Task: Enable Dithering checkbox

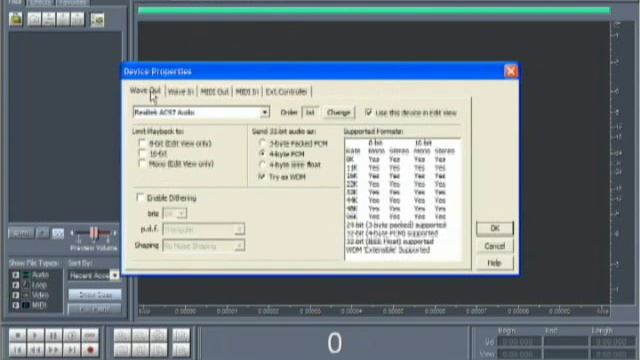Action: [140, 198]
